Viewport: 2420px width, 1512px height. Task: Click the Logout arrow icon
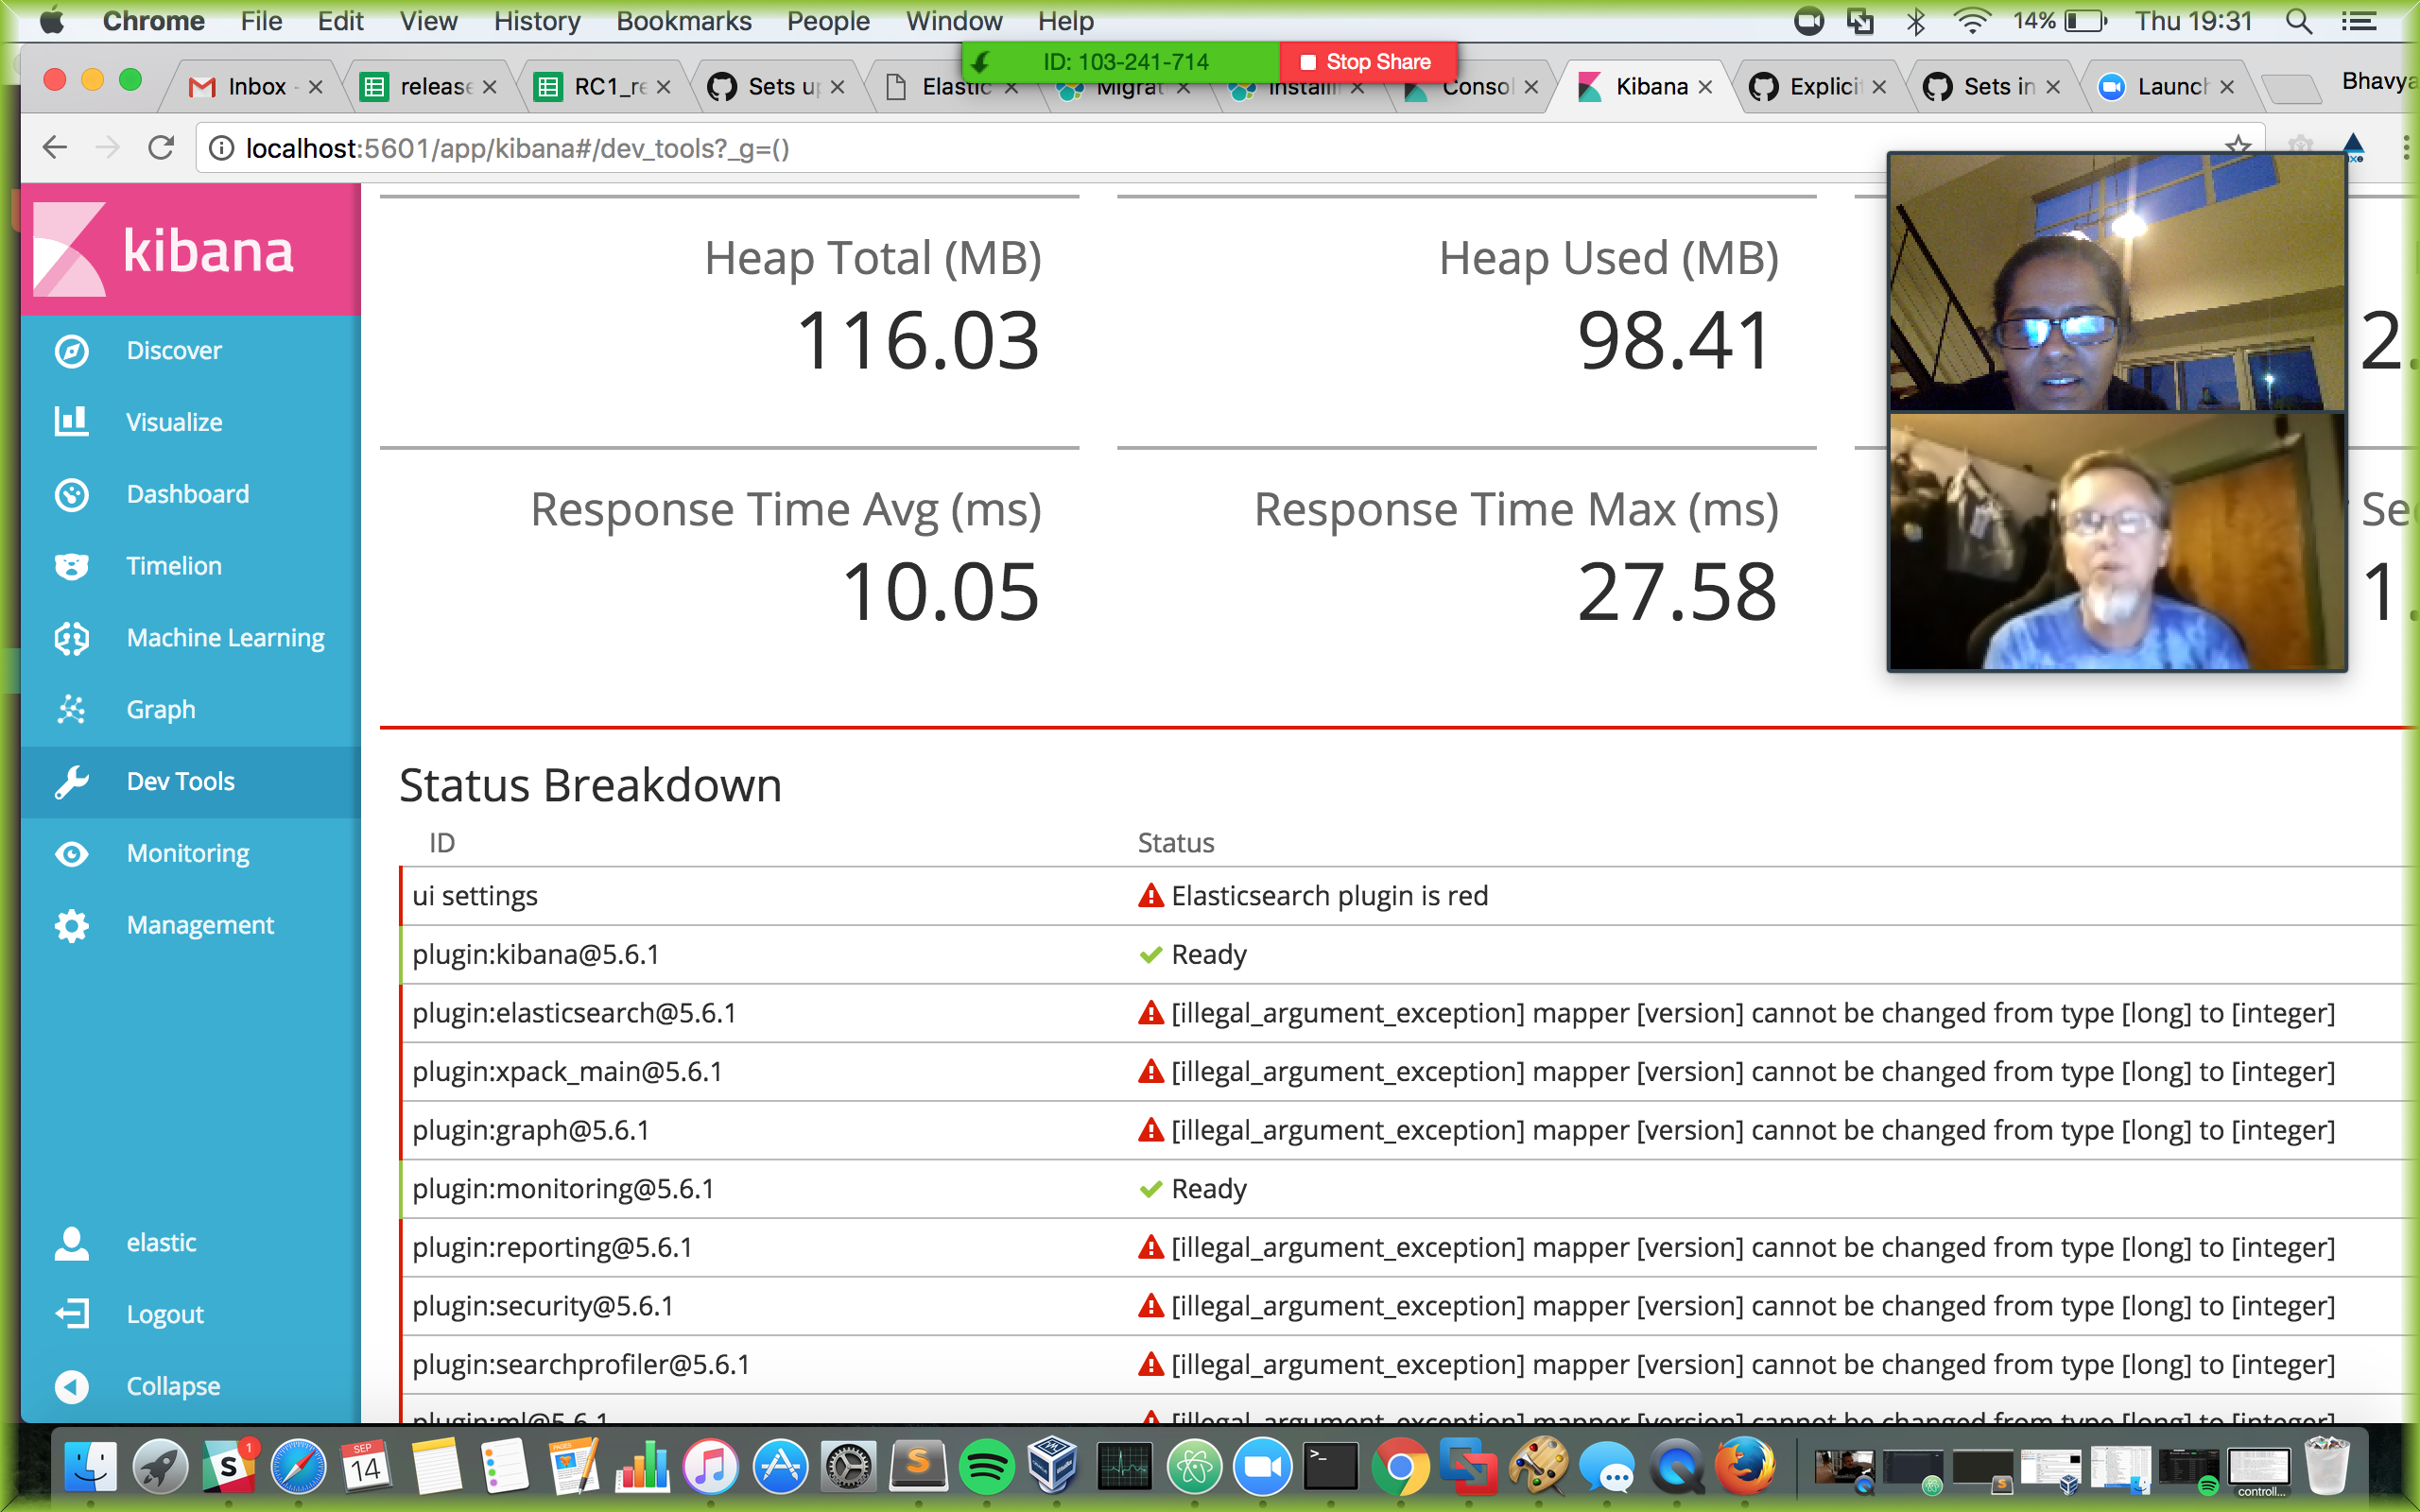(71, 1314)
